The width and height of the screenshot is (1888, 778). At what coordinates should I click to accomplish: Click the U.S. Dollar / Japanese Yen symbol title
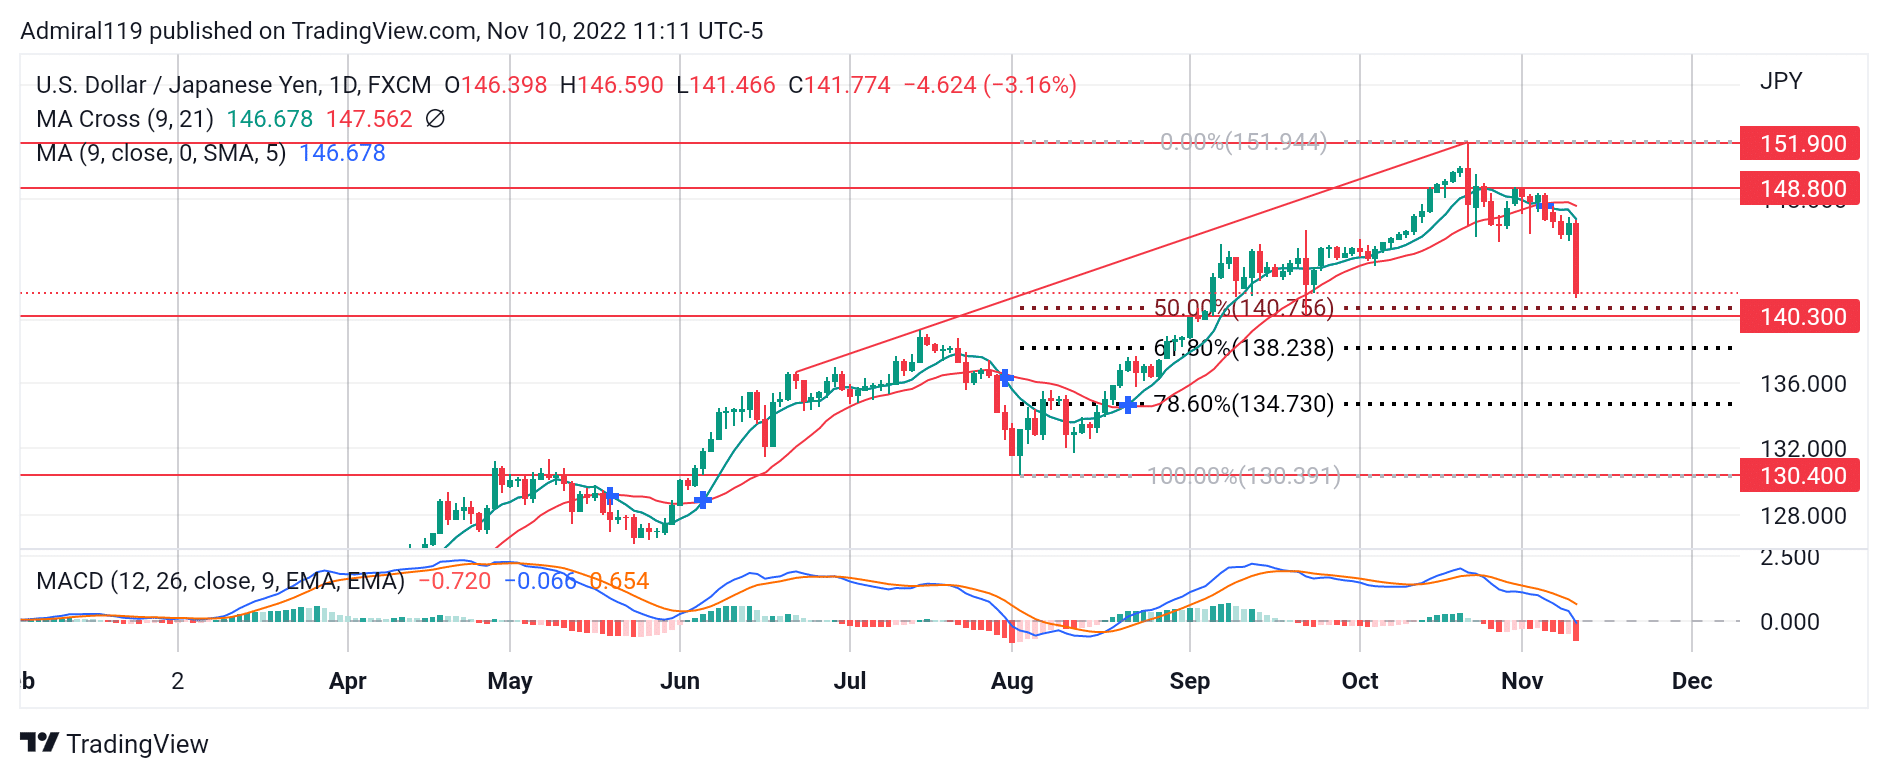tap(233, 85)
